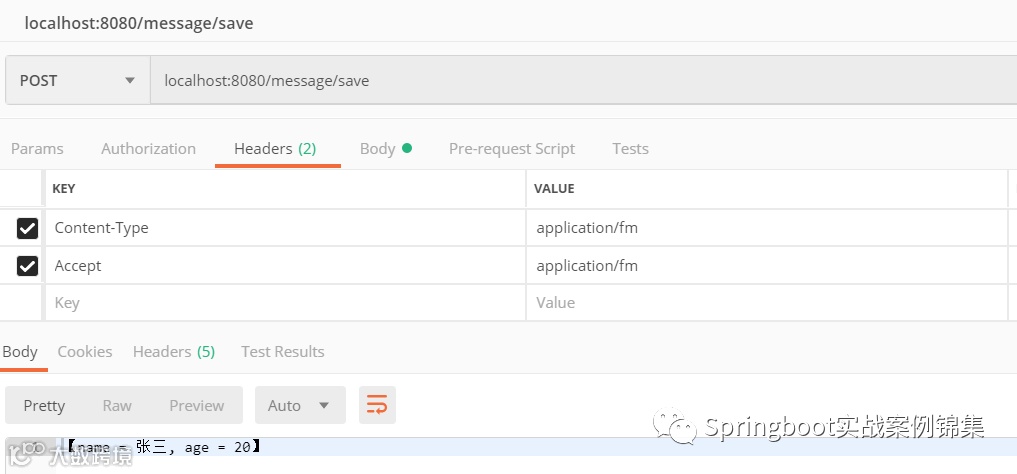Open the Tests tab
This screenshot has height=474, width=1017.
click(x=630, y=148)
